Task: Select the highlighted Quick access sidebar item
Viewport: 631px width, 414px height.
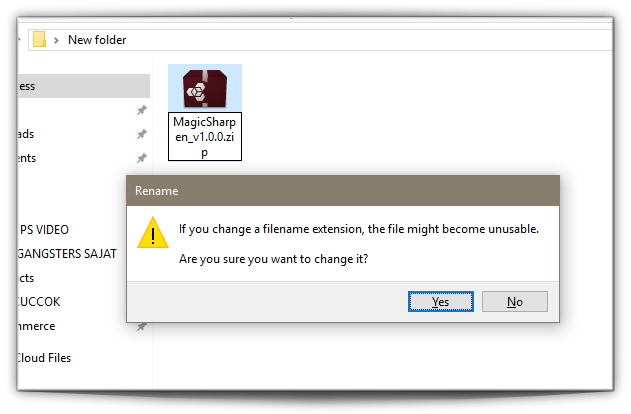Action: click(x=84, y=86)
